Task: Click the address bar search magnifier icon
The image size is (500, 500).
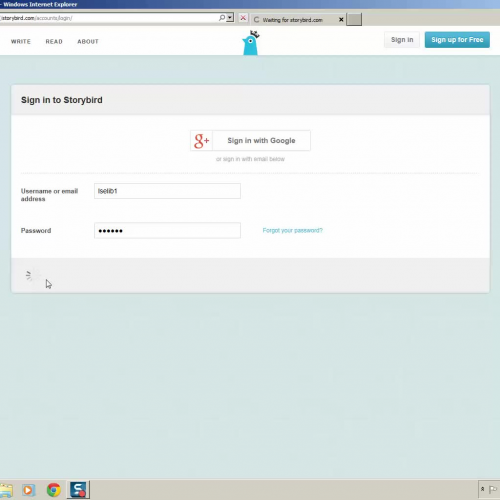Action: [x=222, y=18]
